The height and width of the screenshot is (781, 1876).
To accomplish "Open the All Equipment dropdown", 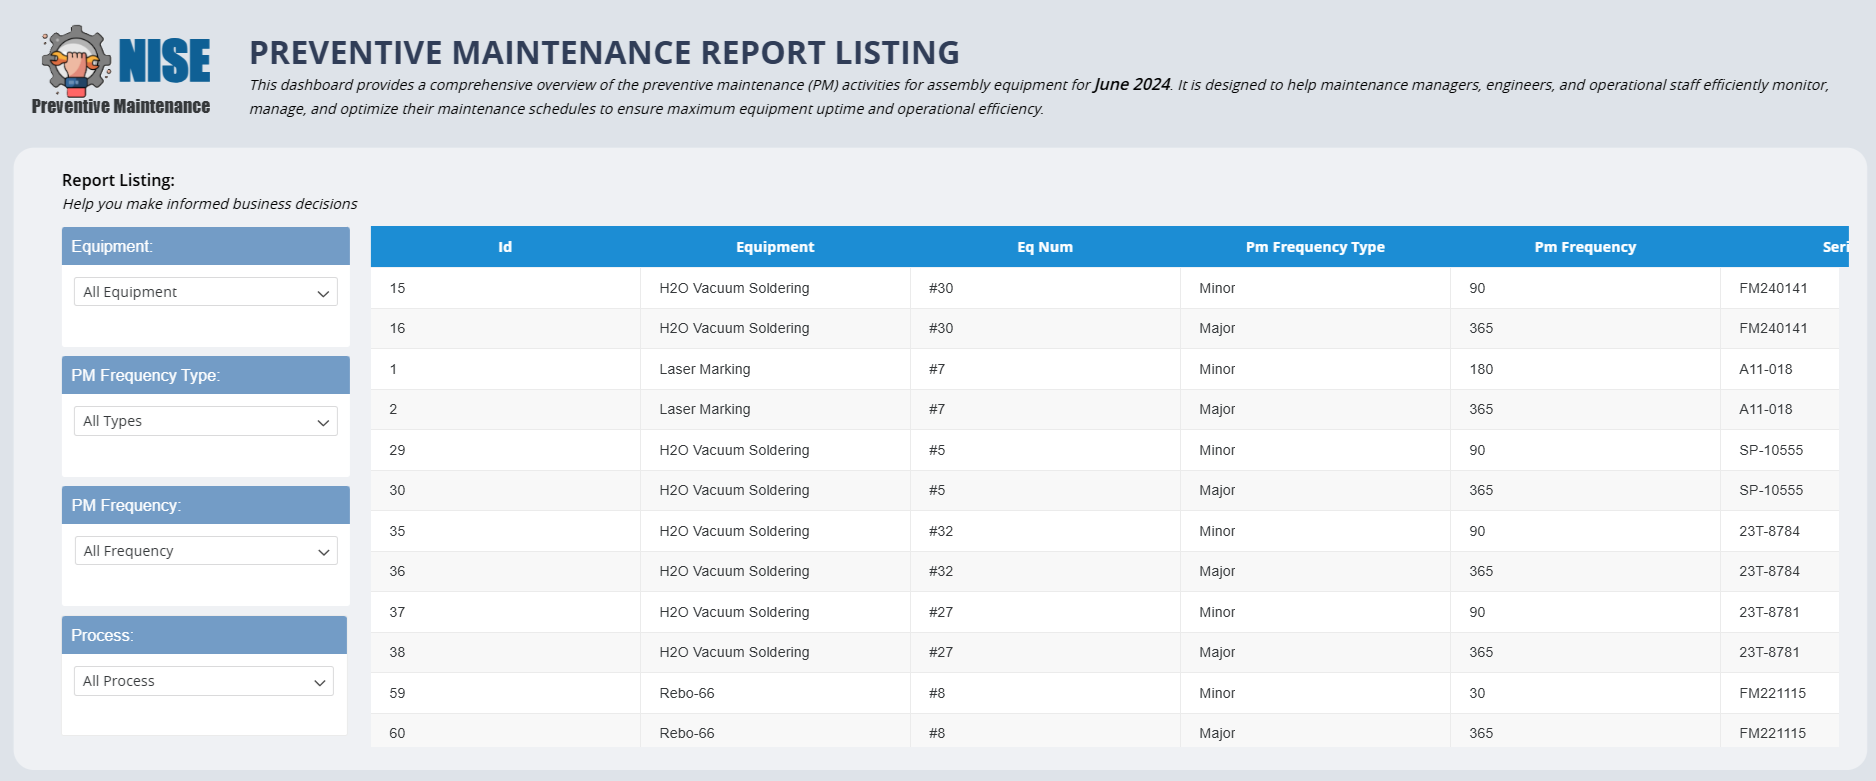I will click(x=205, y=292).
